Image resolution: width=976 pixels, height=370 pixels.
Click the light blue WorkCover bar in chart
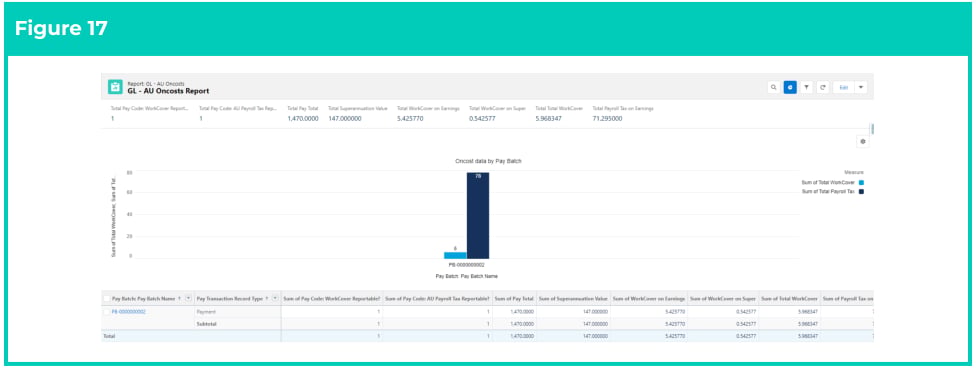point(455,255)
